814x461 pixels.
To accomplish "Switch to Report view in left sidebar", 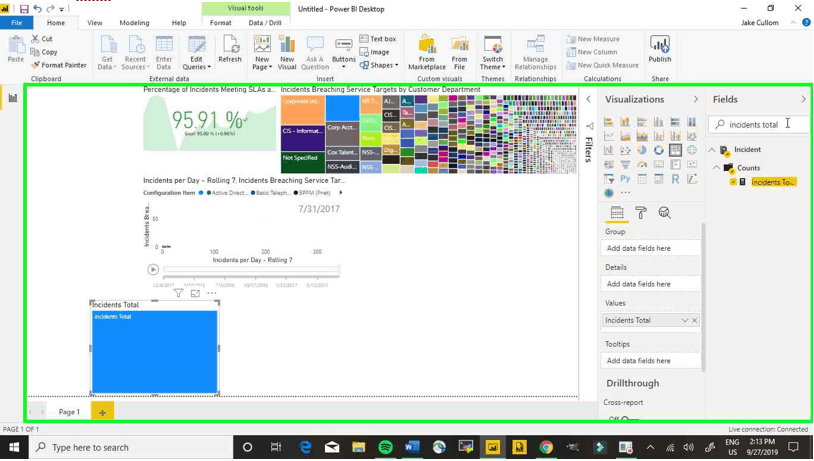I will click(x=12, y=98).
